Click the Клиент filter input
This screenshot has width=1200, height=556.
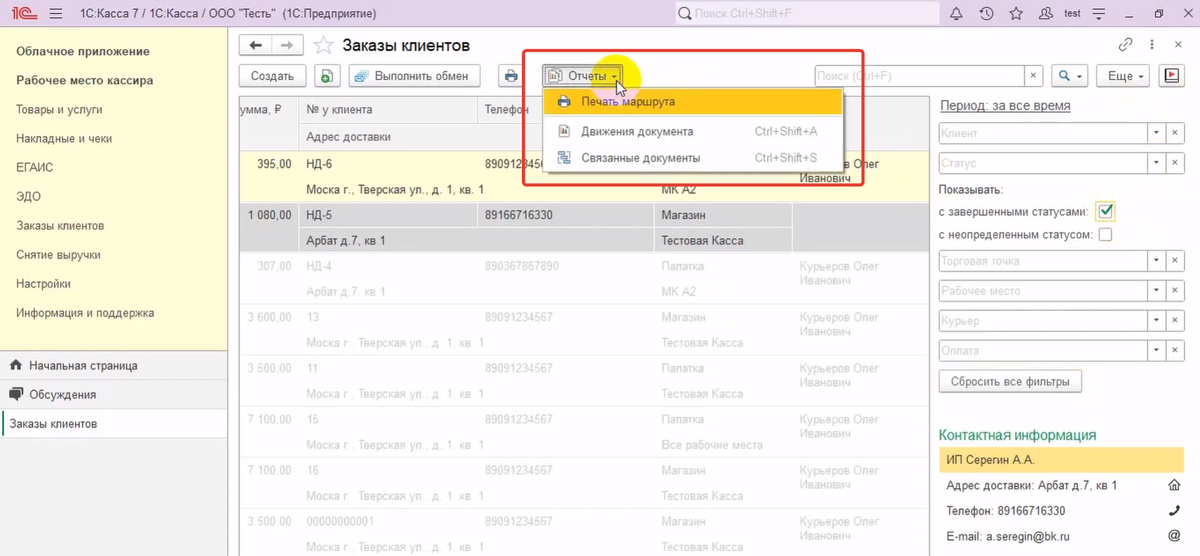[x=1043, y=133]
